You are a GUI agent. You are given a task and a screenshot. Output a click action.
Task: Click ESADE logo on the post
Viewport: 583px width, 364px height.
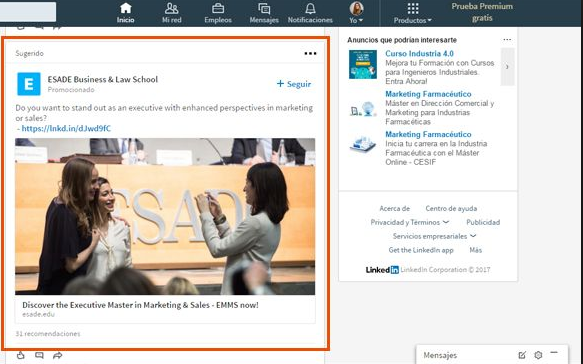click(x=29, y=84)
